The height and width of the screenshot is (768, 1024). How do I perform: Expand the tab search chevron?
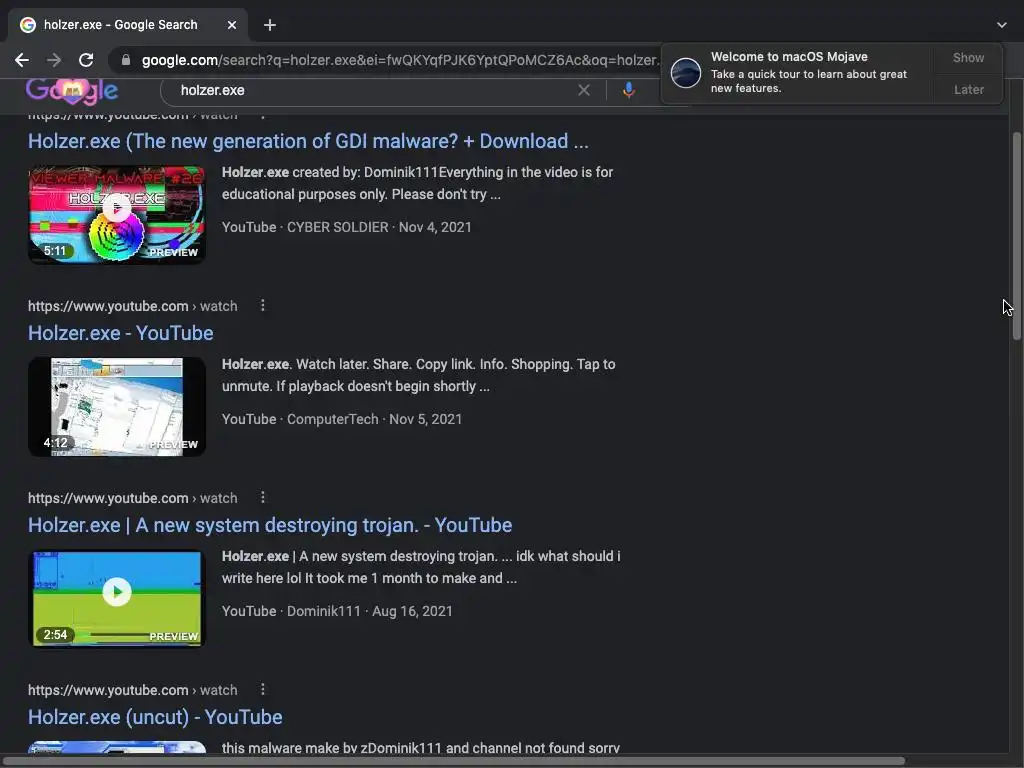(x=1002, y=25)
